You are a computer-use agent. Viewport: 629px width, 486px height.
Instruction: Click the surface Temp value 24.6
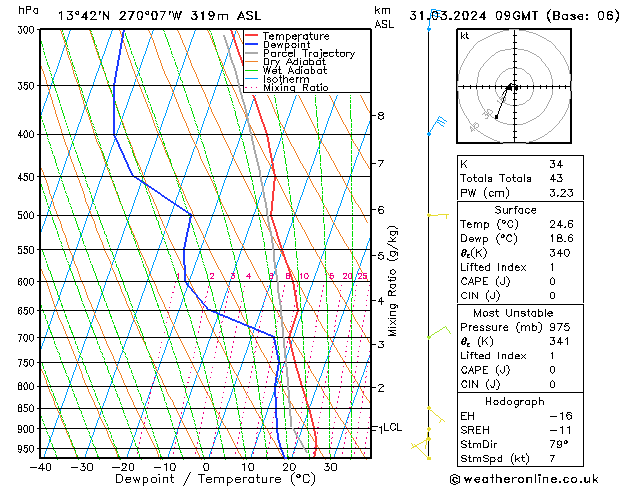561,224
